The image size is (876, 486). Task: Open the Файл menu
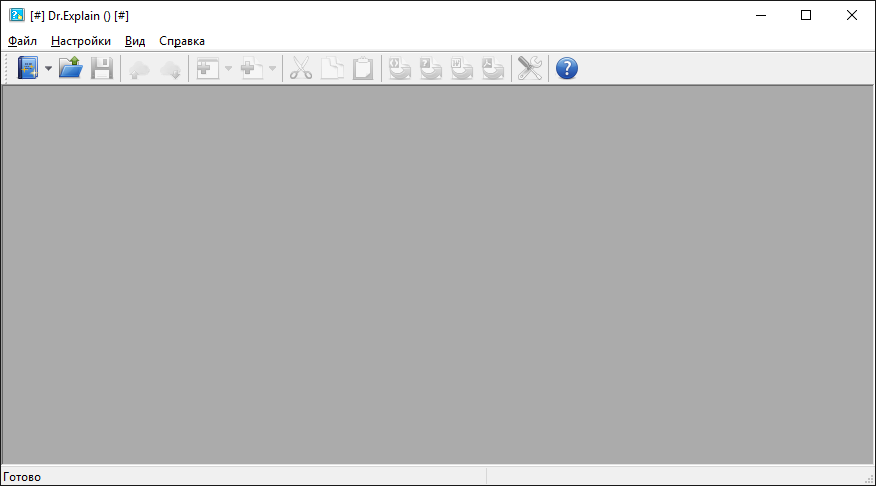[22, 41]
